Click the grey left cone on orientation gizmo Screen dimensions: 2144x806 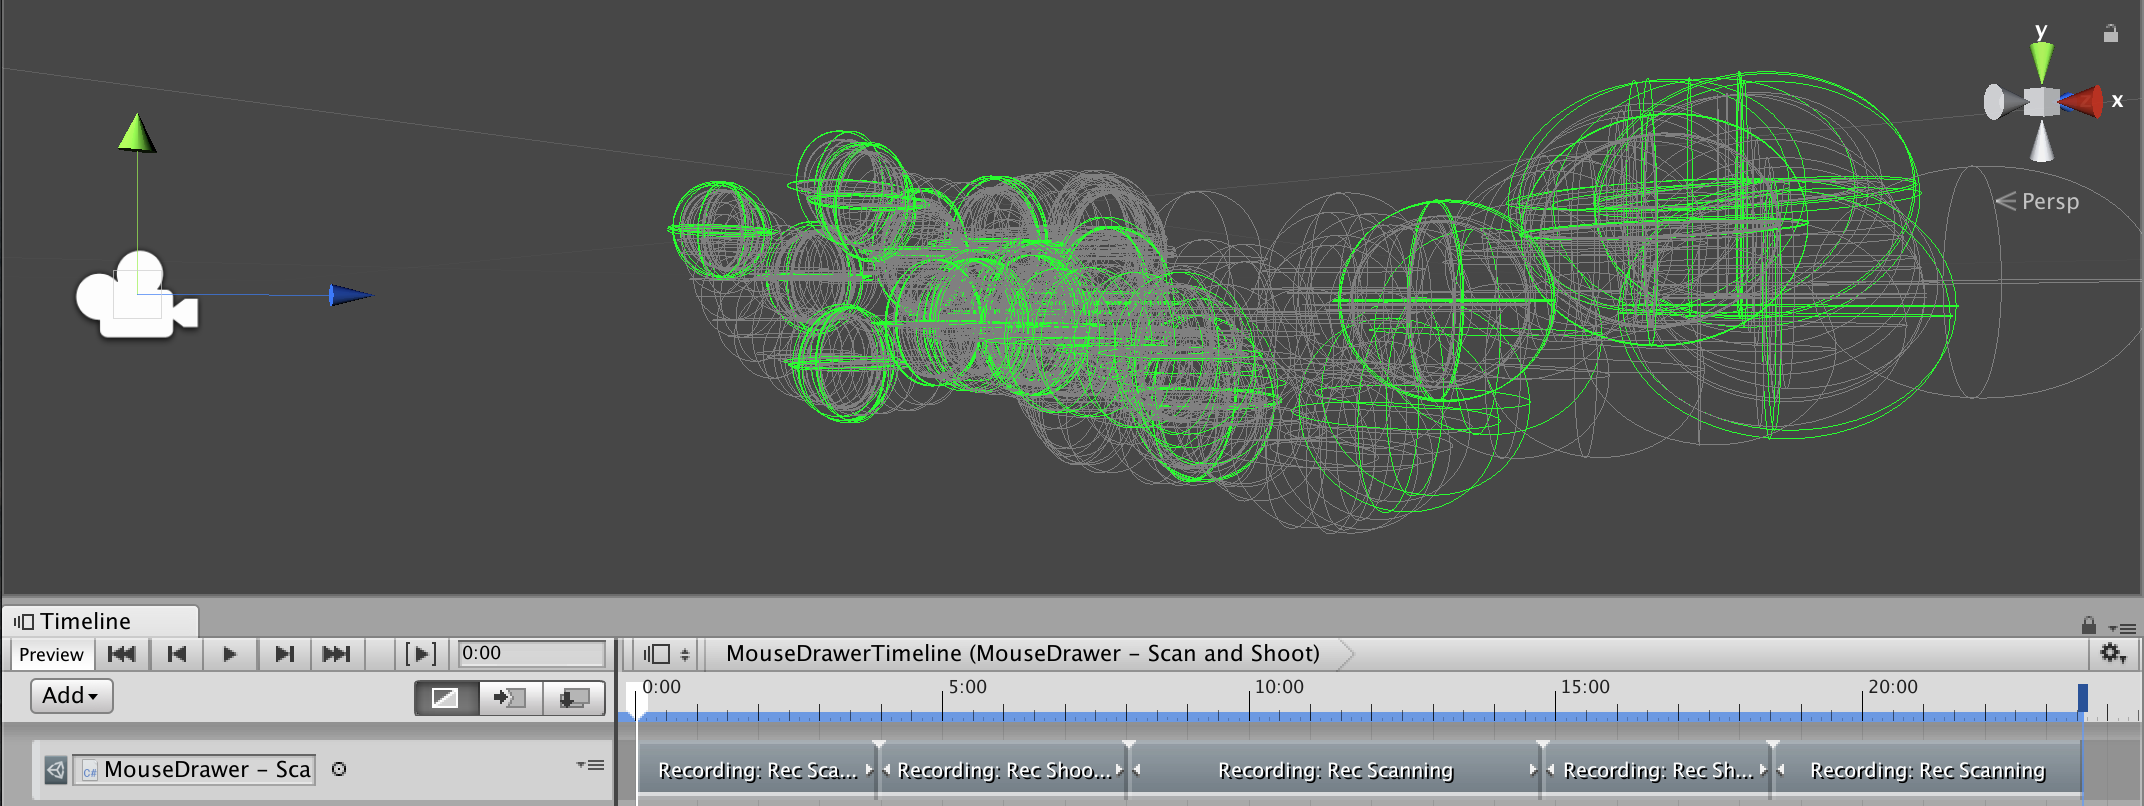(x=2002, y=101)
